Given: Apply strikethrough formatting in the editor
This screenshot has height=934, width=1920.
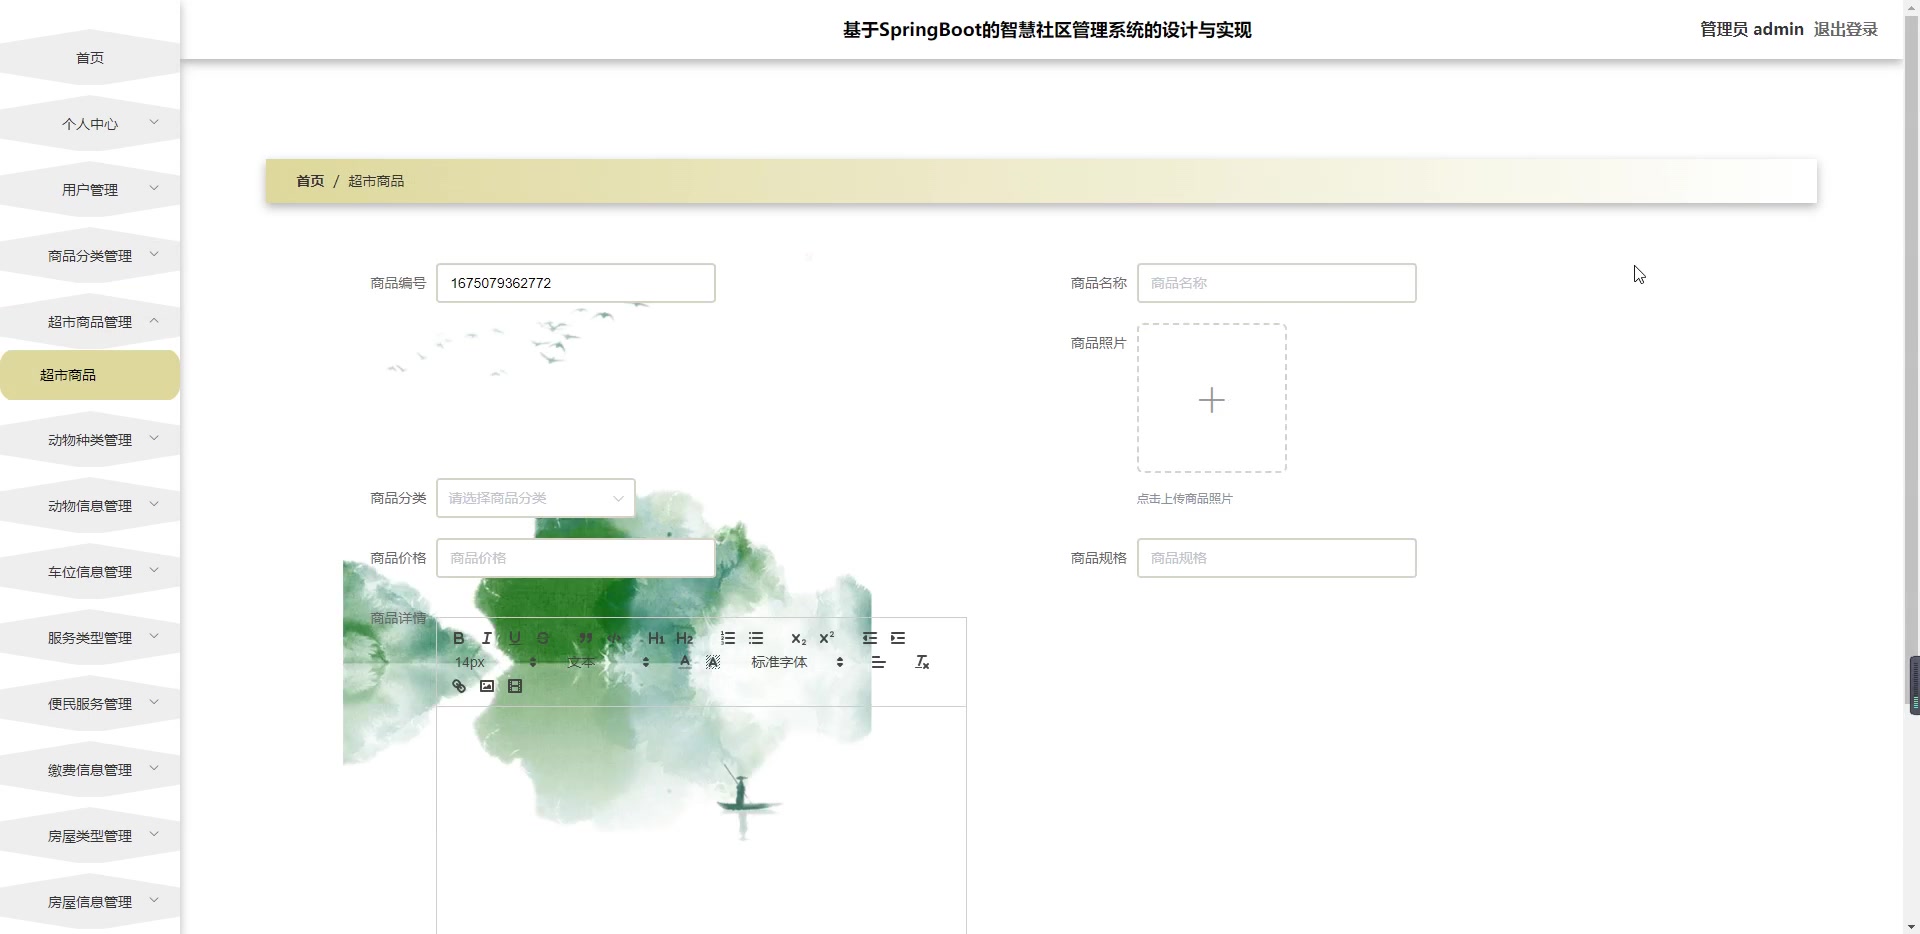Looking at the screenshot, I should coord(543,638).
